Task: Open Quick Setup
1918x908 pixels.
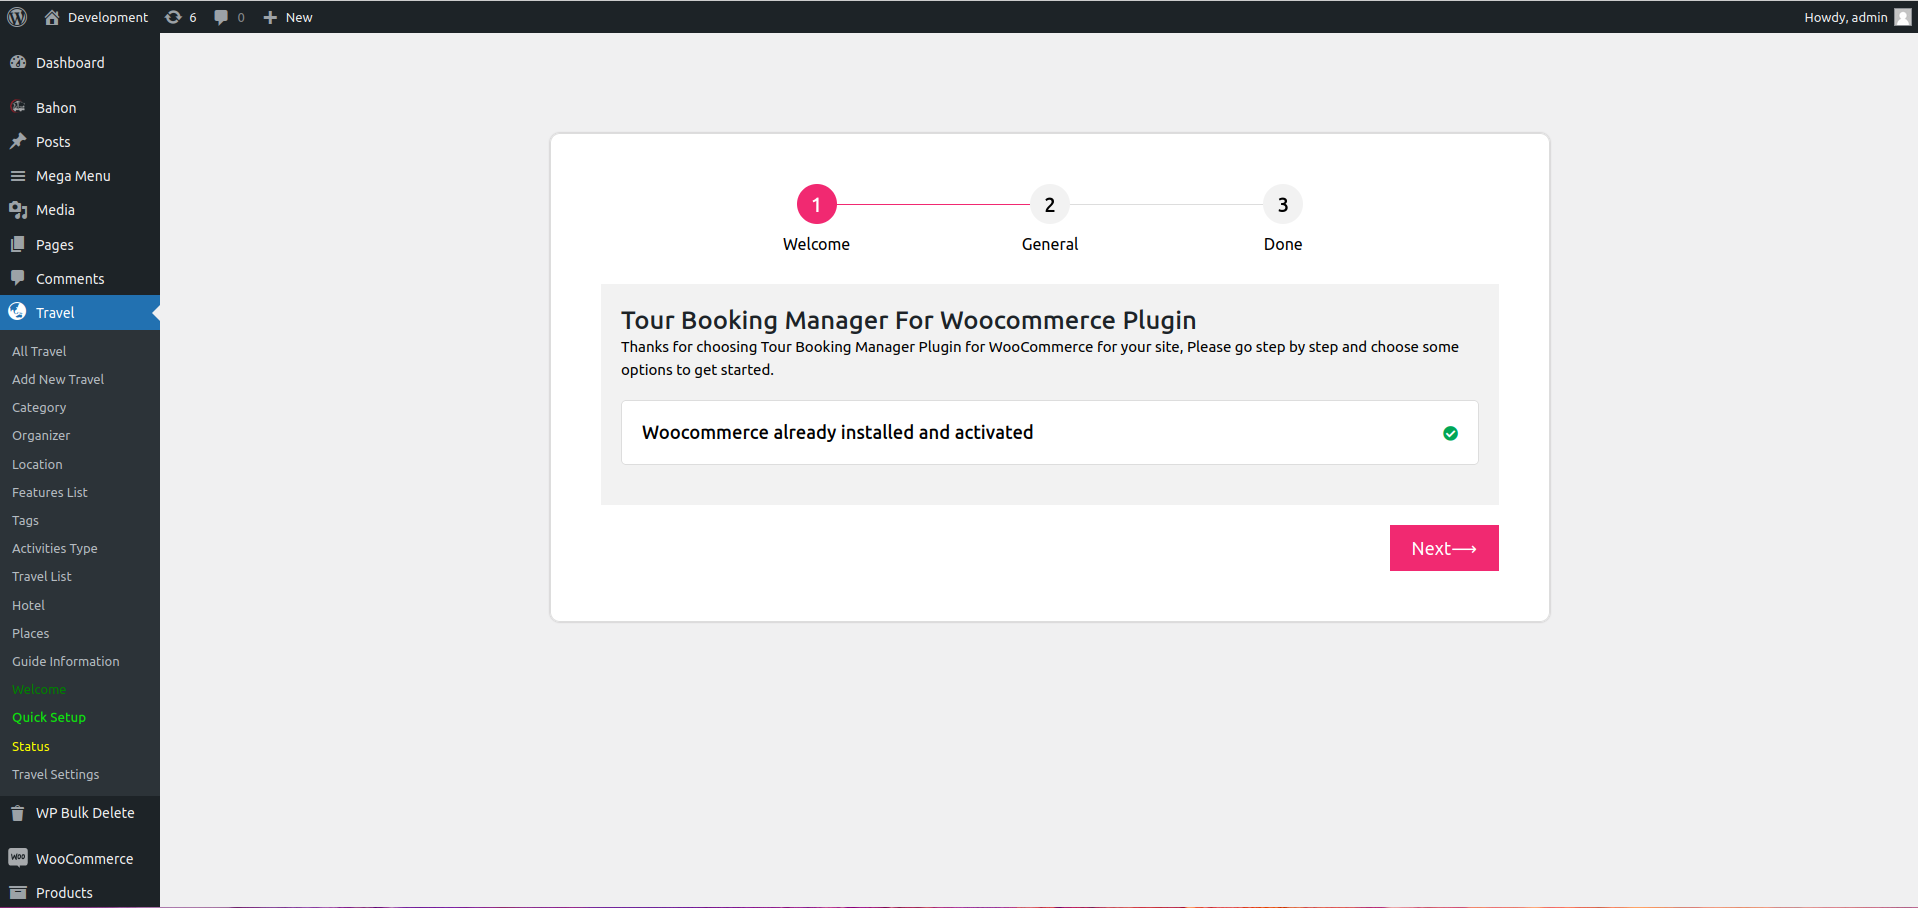Action: coord(49,717)
